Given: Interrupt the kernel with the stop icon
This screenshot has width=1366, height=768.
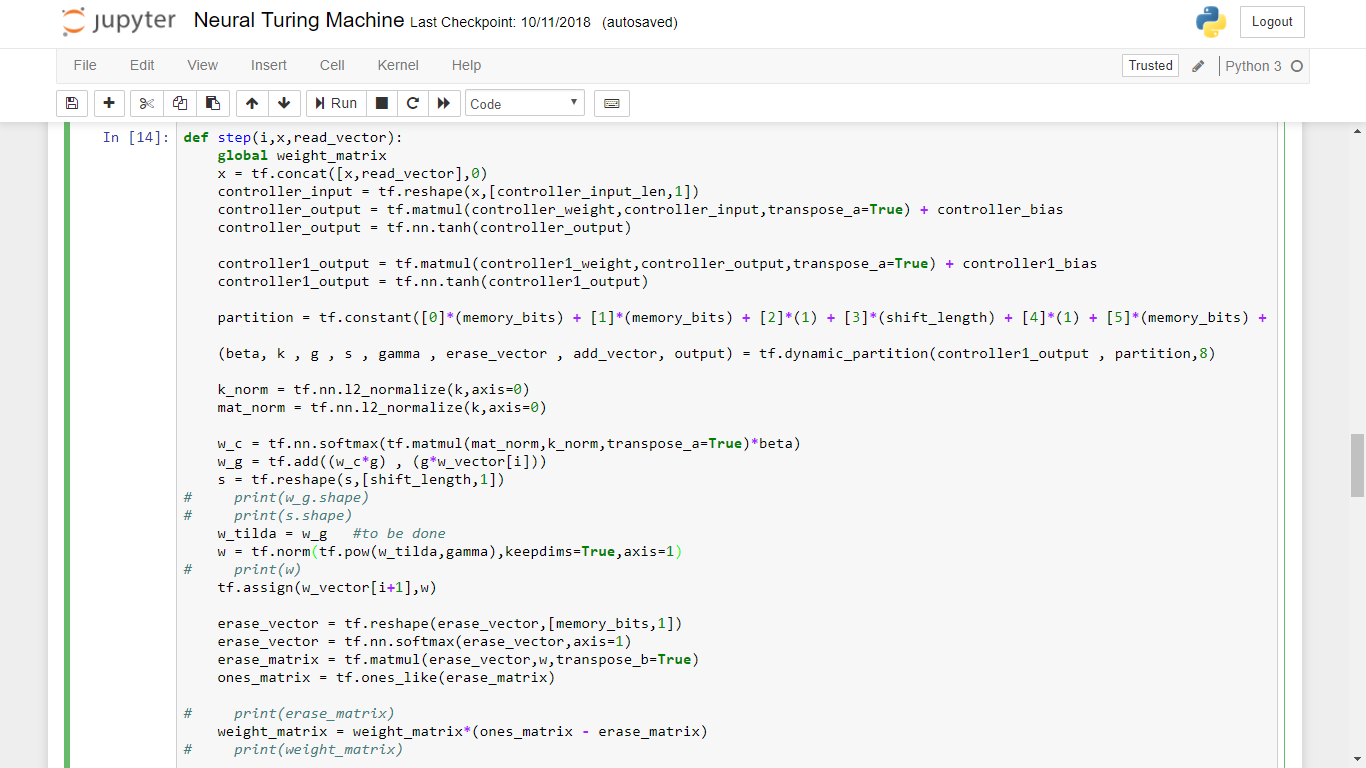Looking at the screenshot, I should click(x=381, y=103).
